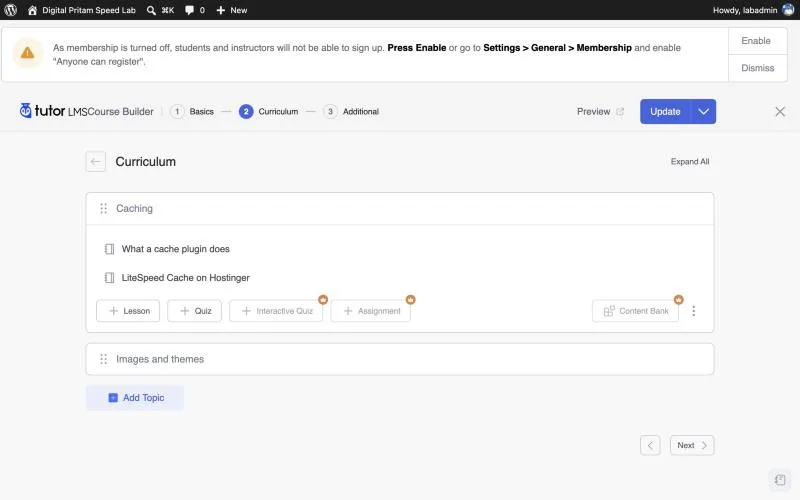Go to the Basics step
Screen dimensions: 800x500
click(192, 111)
